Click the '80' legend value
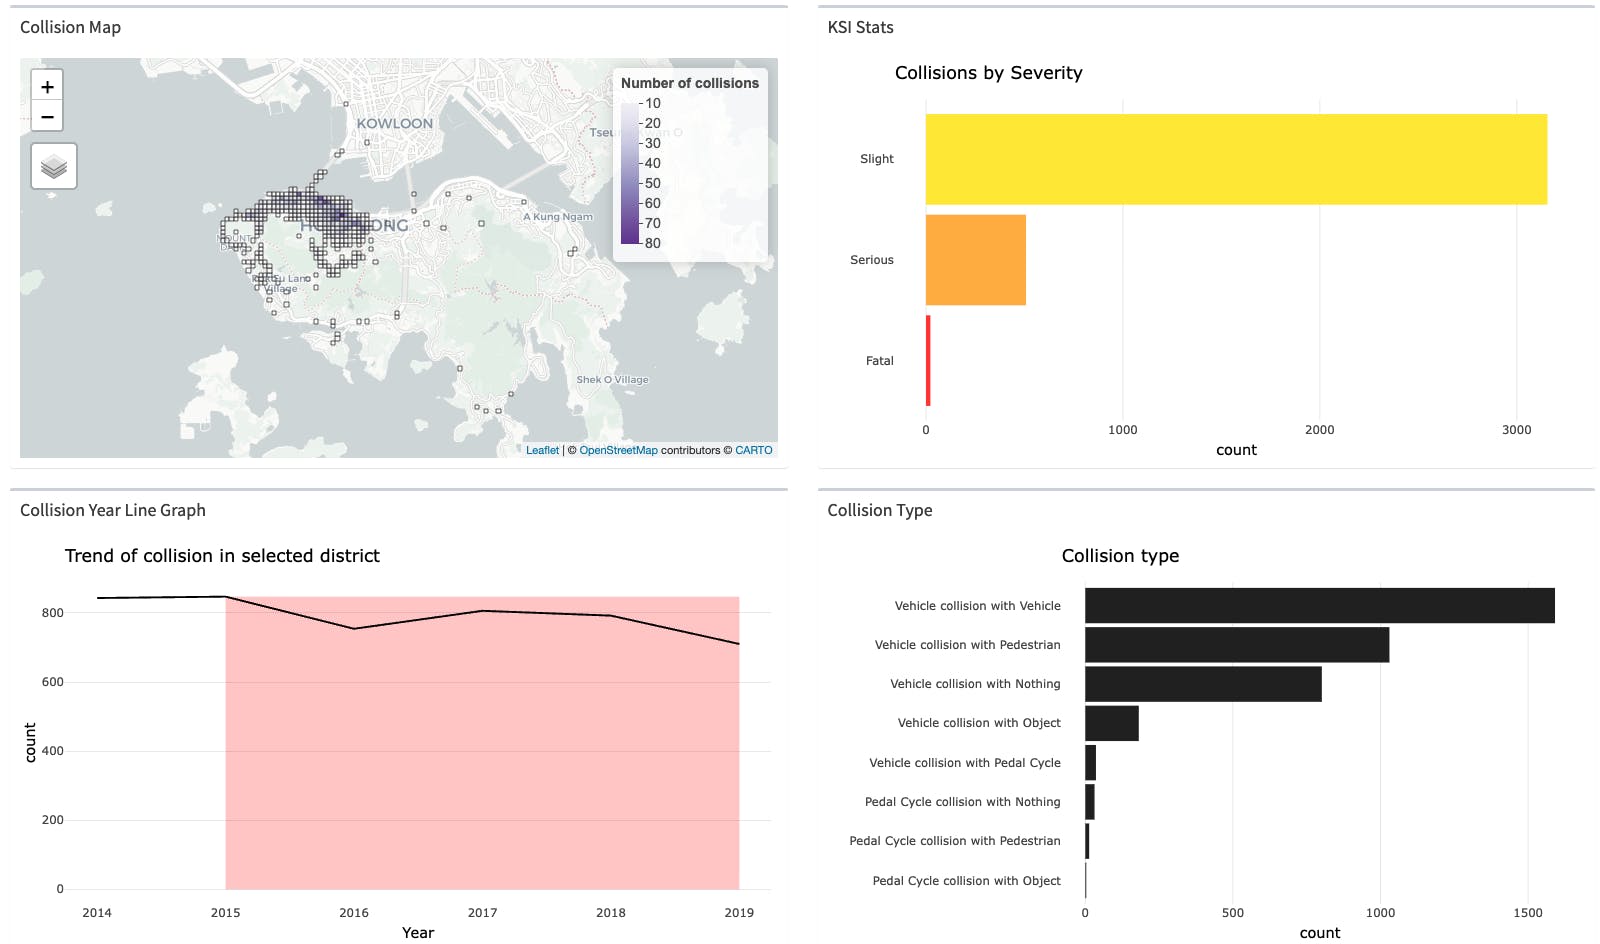1600x944 pixels. click(652, 243)
